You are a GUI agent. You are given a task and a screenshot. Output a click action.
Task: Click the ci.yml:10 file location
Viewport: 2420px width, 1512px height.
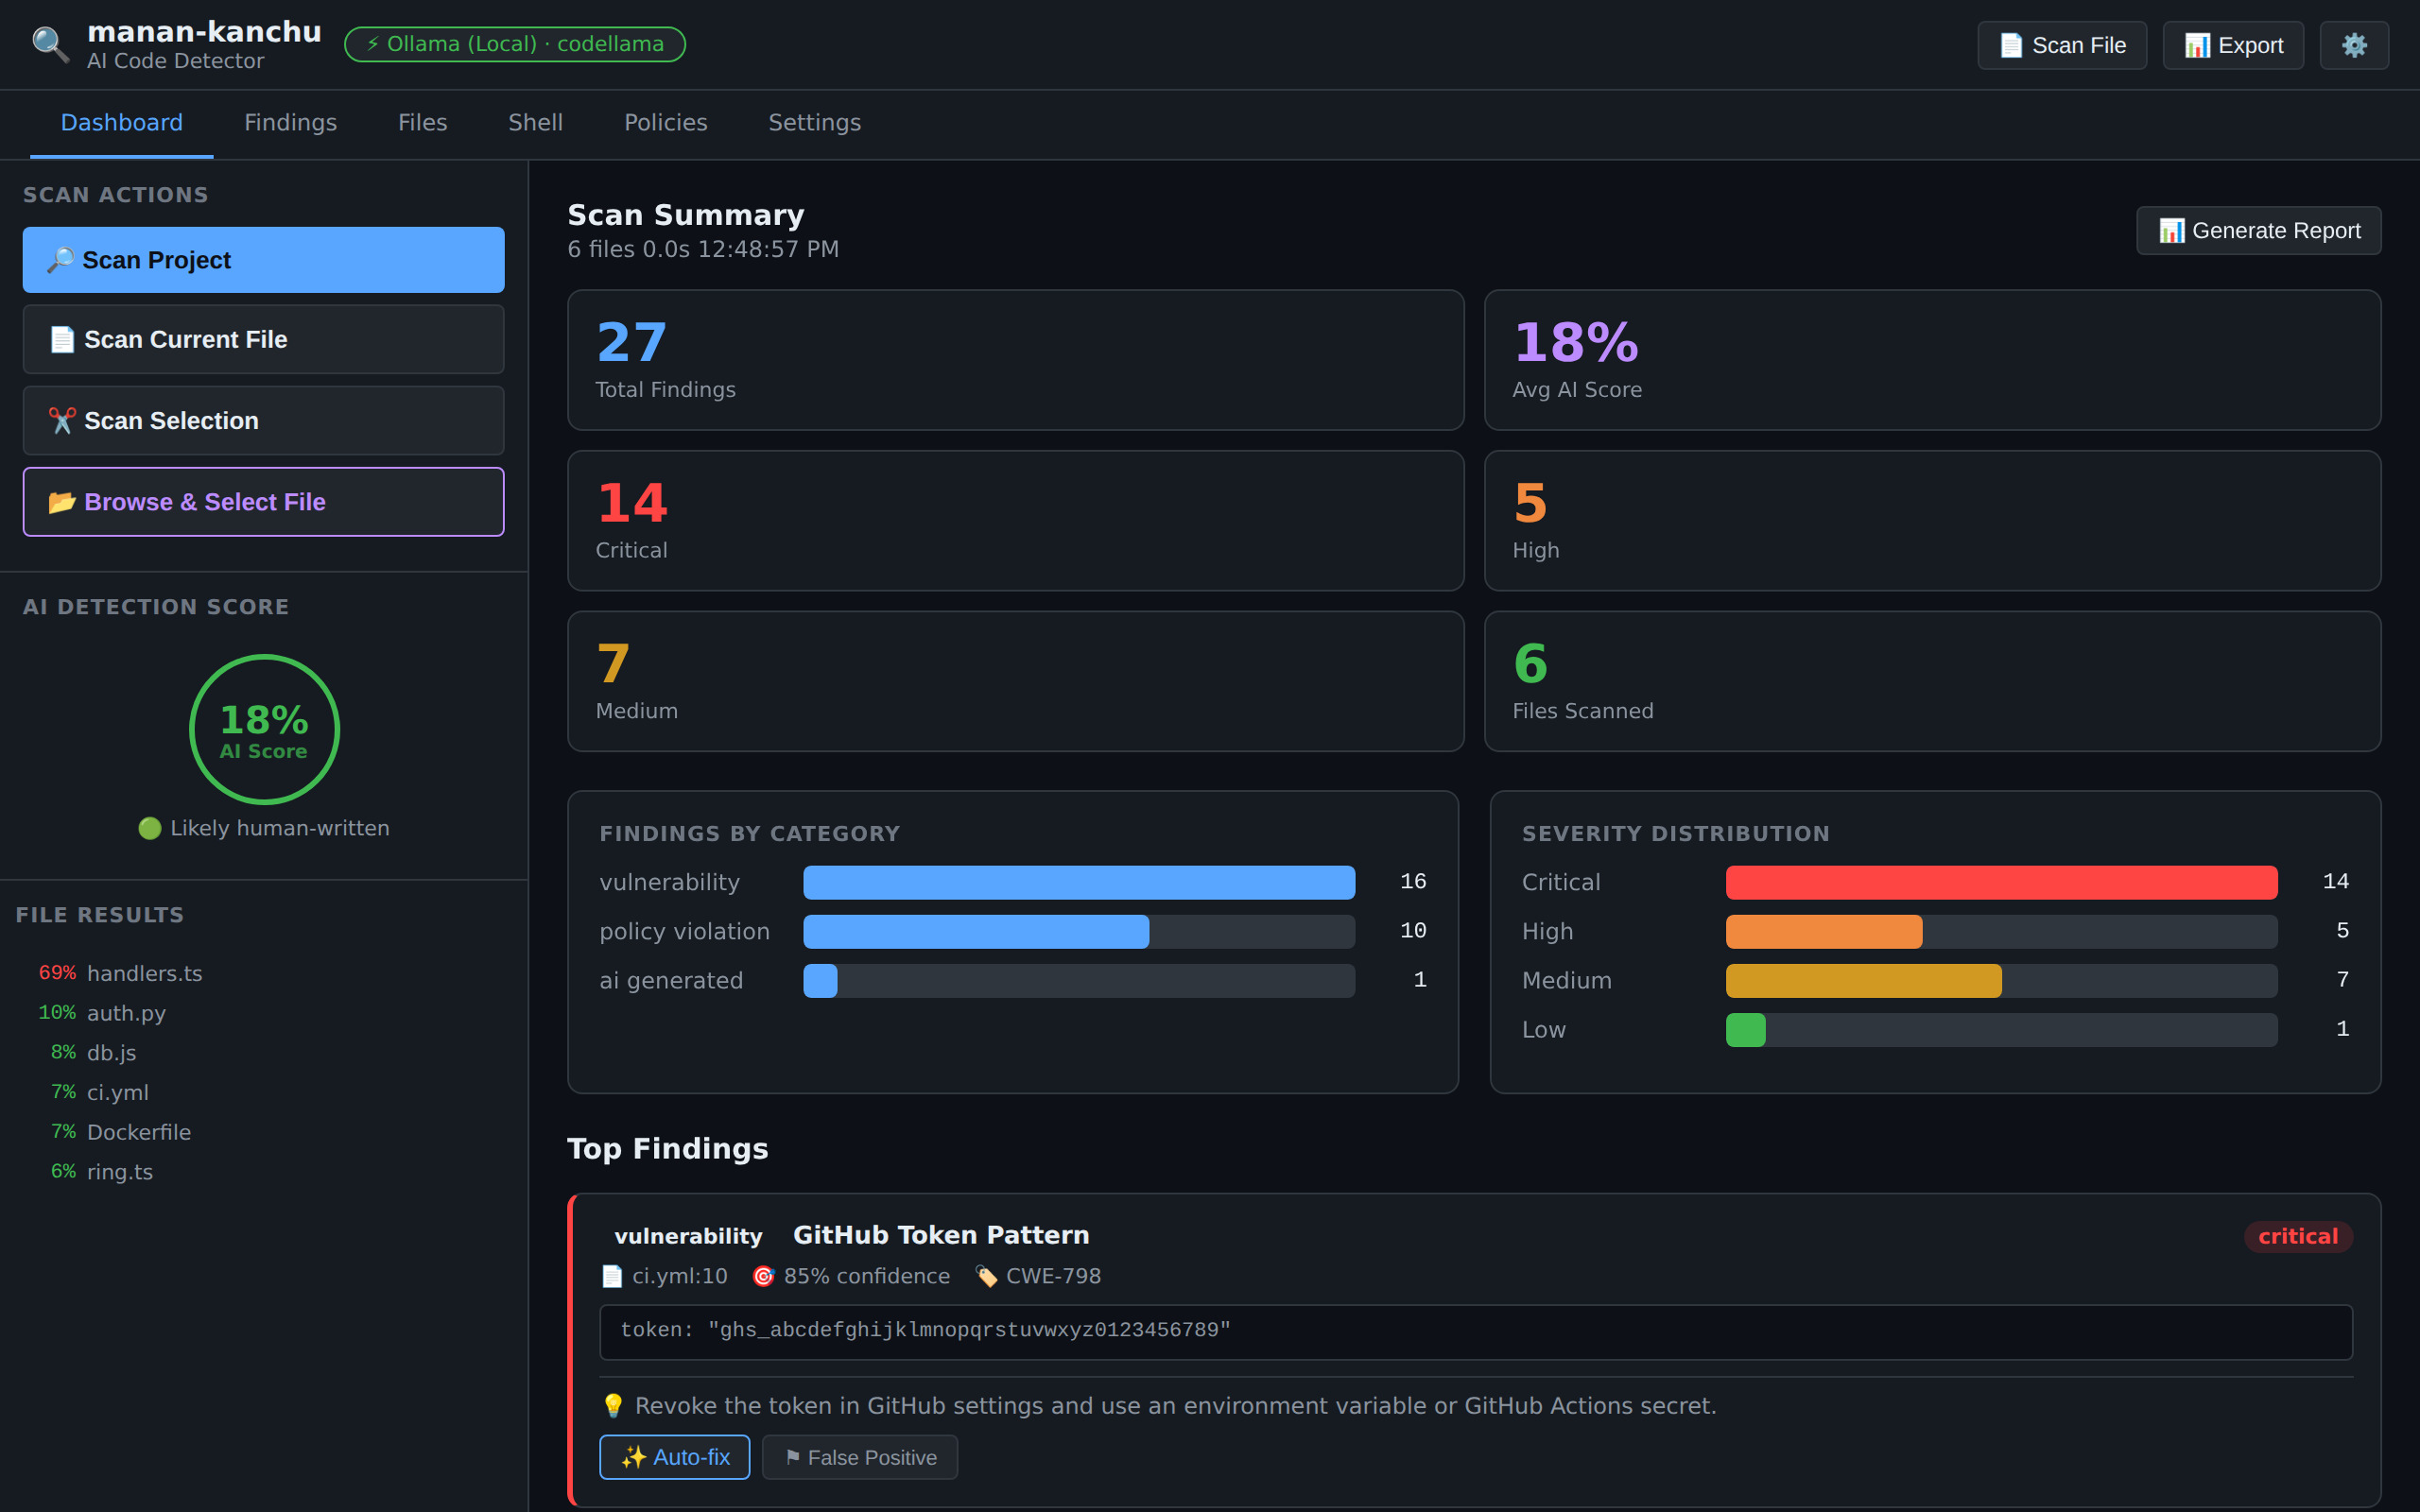[665, 1276]
